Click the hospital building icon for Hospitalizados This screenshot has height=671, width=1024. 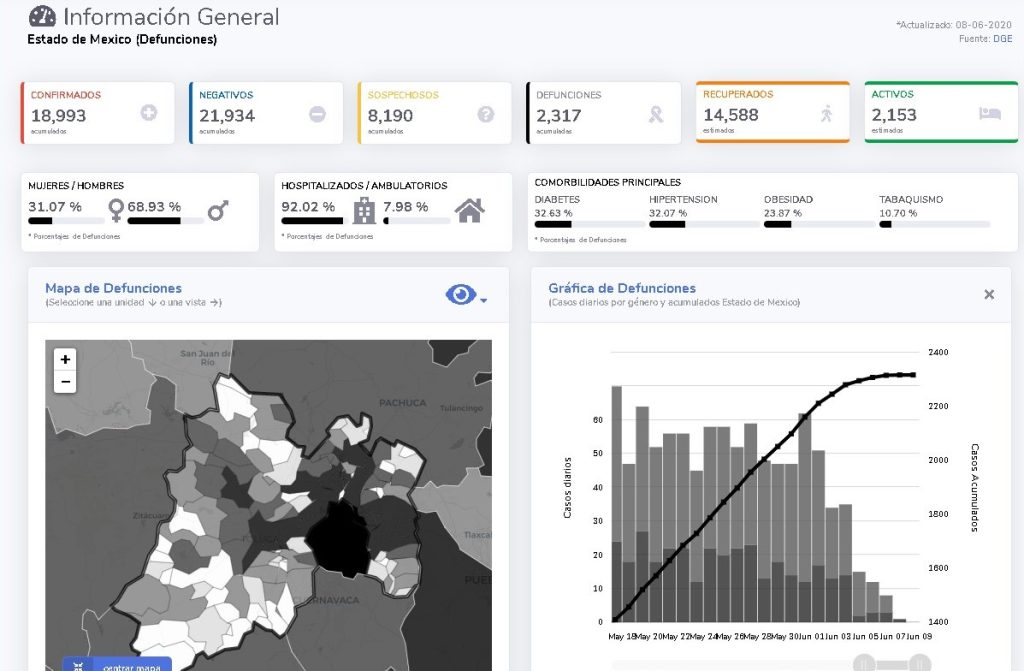click(x=364, y=210)
